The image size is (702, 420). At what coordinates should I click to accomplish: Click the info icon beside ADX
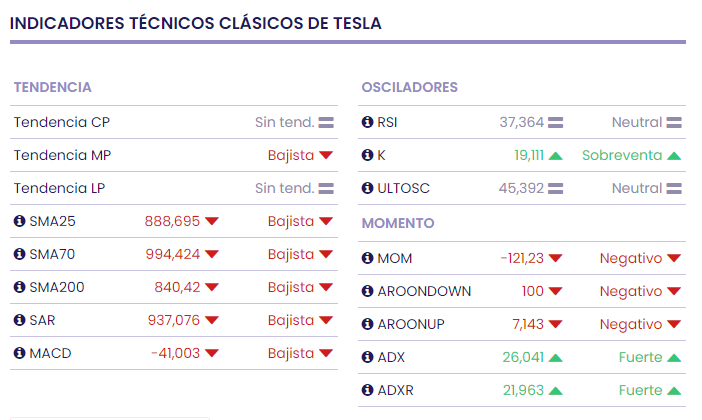367,357
